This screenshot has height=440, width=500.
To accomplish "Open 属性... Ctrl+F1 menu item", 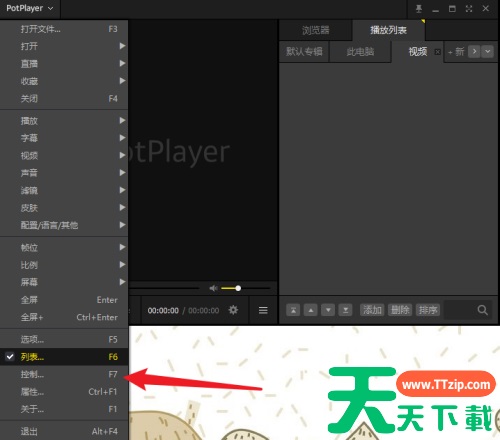I will point(64,392).
